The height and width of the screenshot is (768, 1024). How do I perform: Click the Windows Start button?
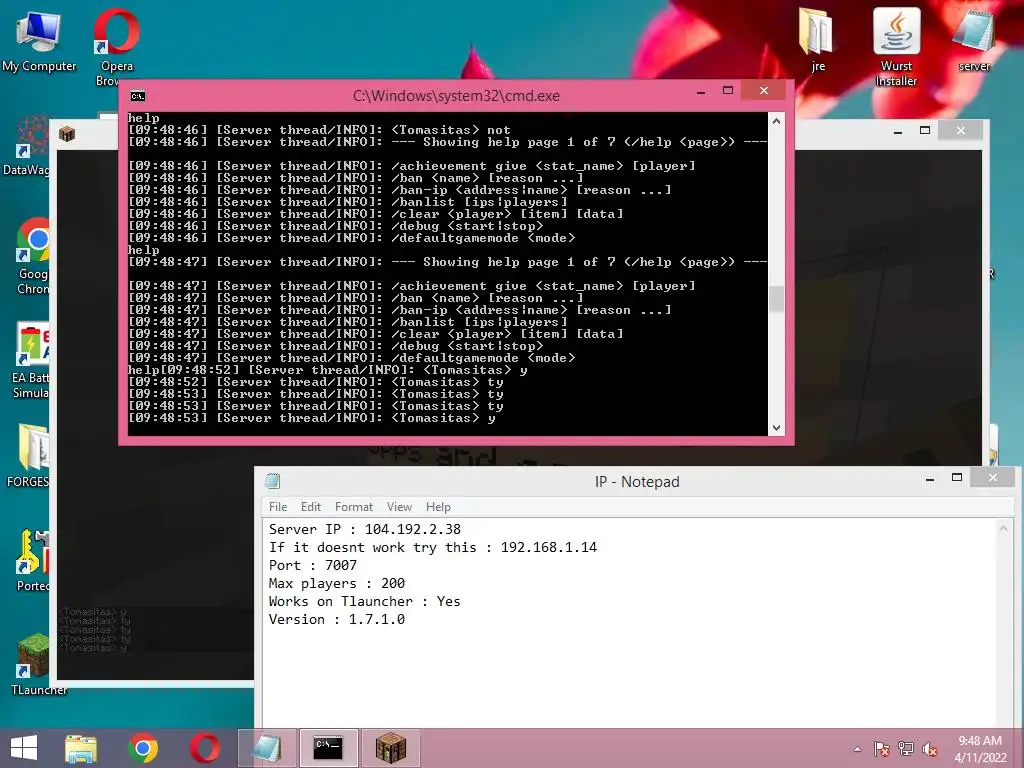(x=24, y=748)
